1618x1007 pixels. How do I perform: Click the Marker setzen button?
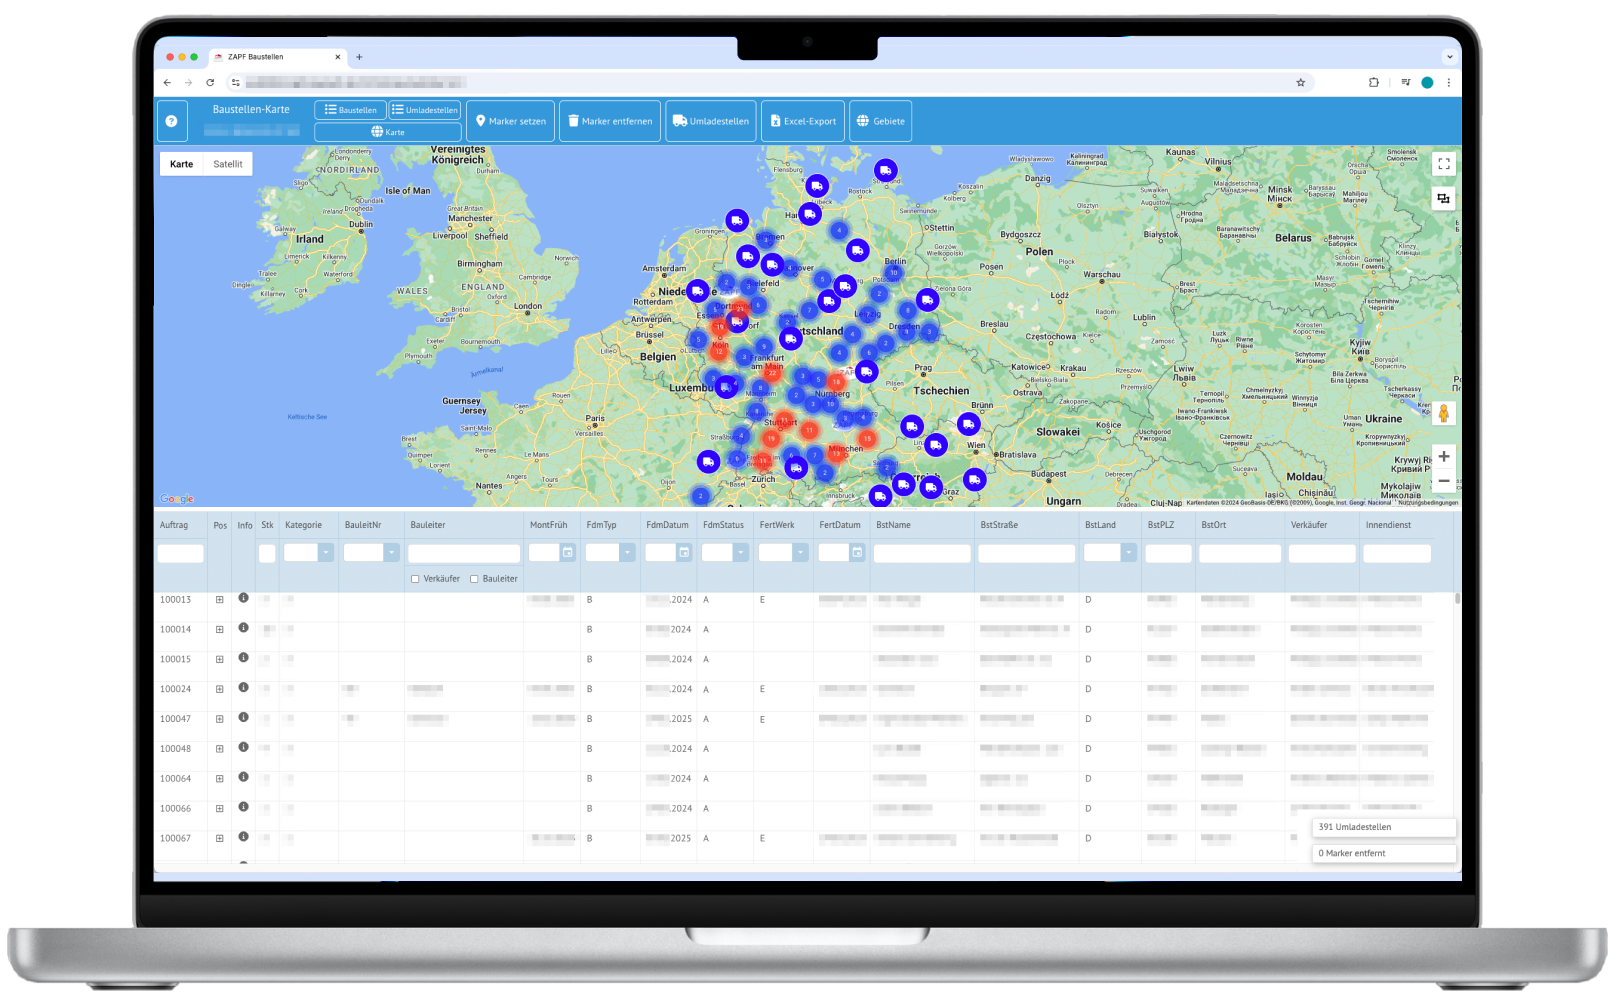click(510, 121)
